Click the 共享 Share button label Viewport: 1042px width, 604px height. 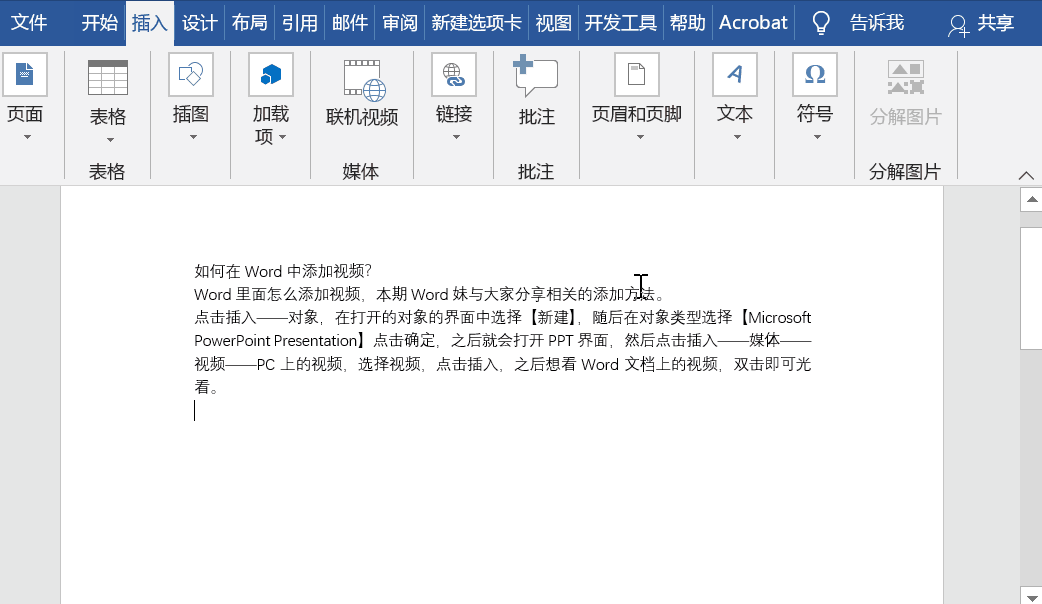pos(995,23)
